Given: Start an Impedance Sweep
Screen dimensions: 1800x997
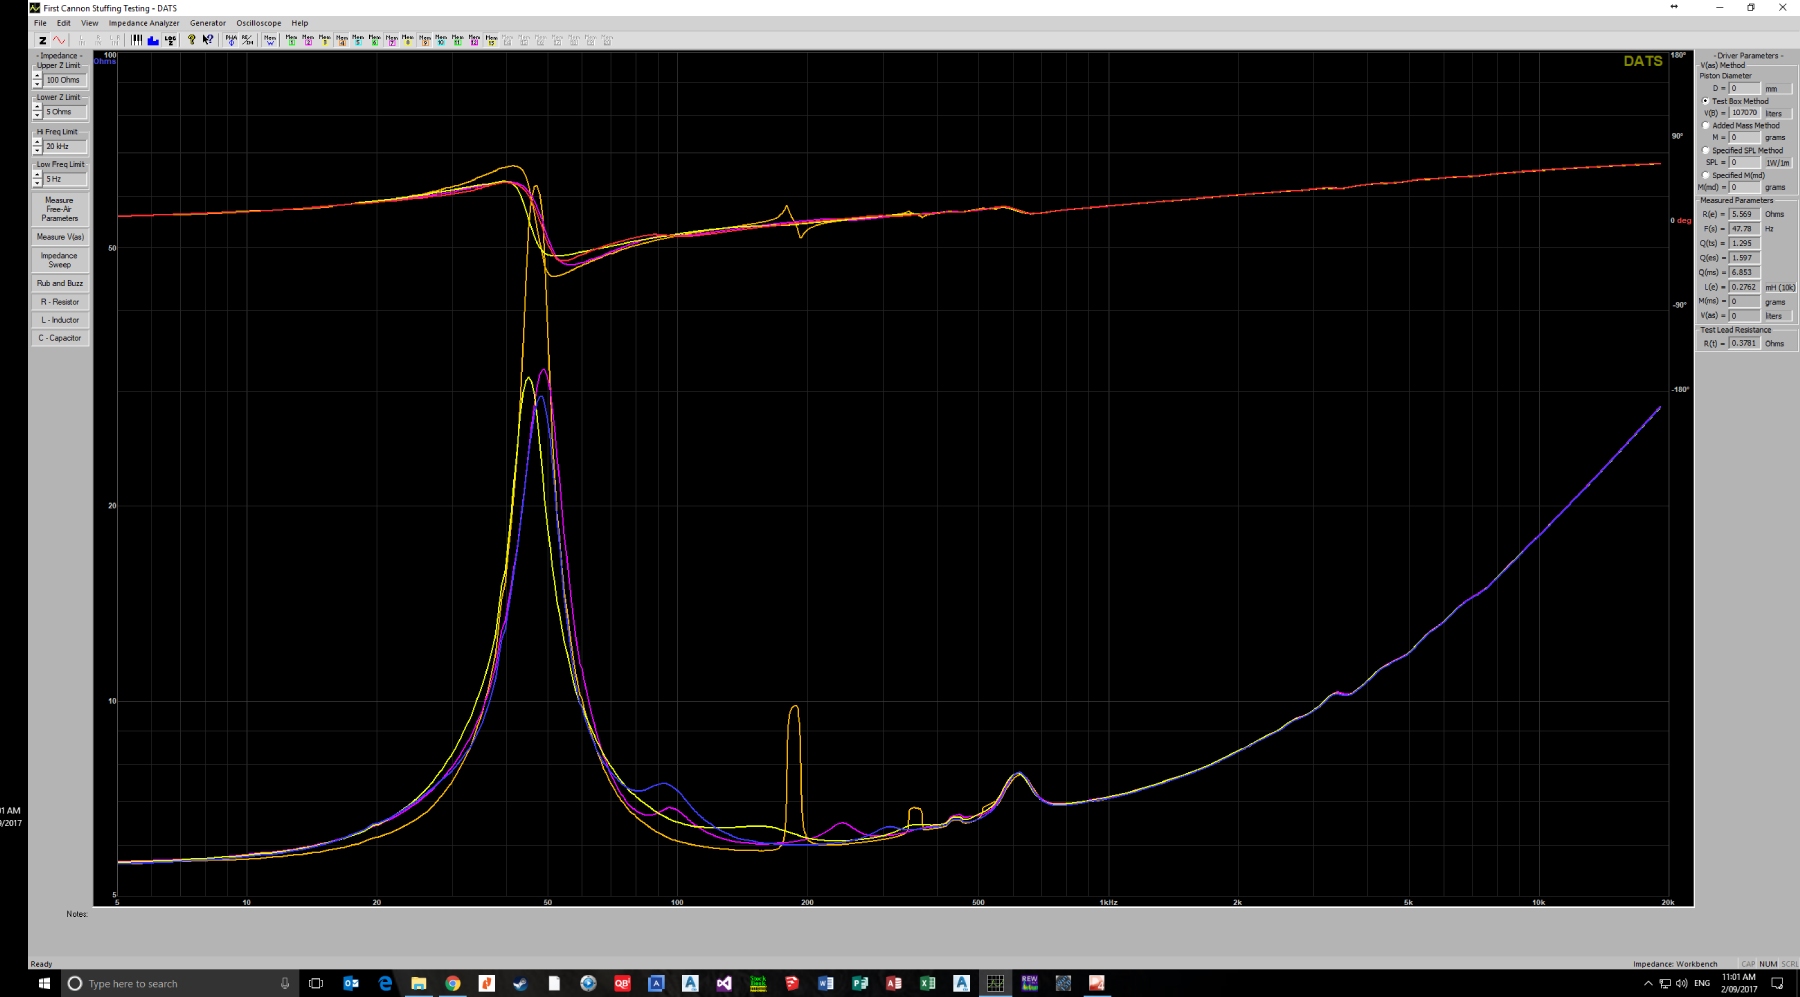Looking at the screenshot, I should point(60,260).
